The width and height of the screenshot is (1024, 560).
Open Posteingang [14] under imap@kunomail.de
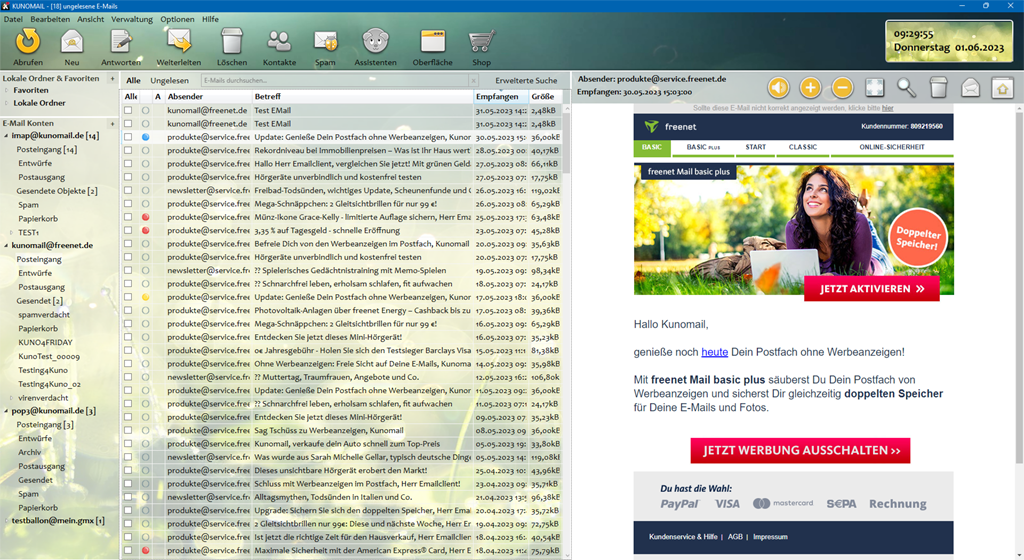(x=46, y=149)
